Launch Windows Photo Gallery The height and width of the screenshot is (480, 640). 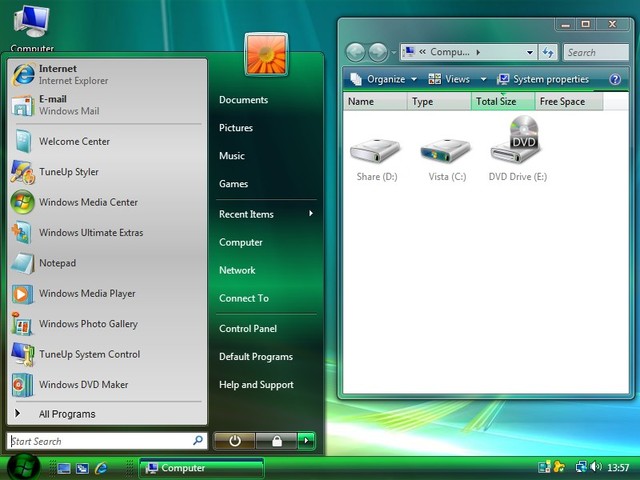click(x=107, y=324)
